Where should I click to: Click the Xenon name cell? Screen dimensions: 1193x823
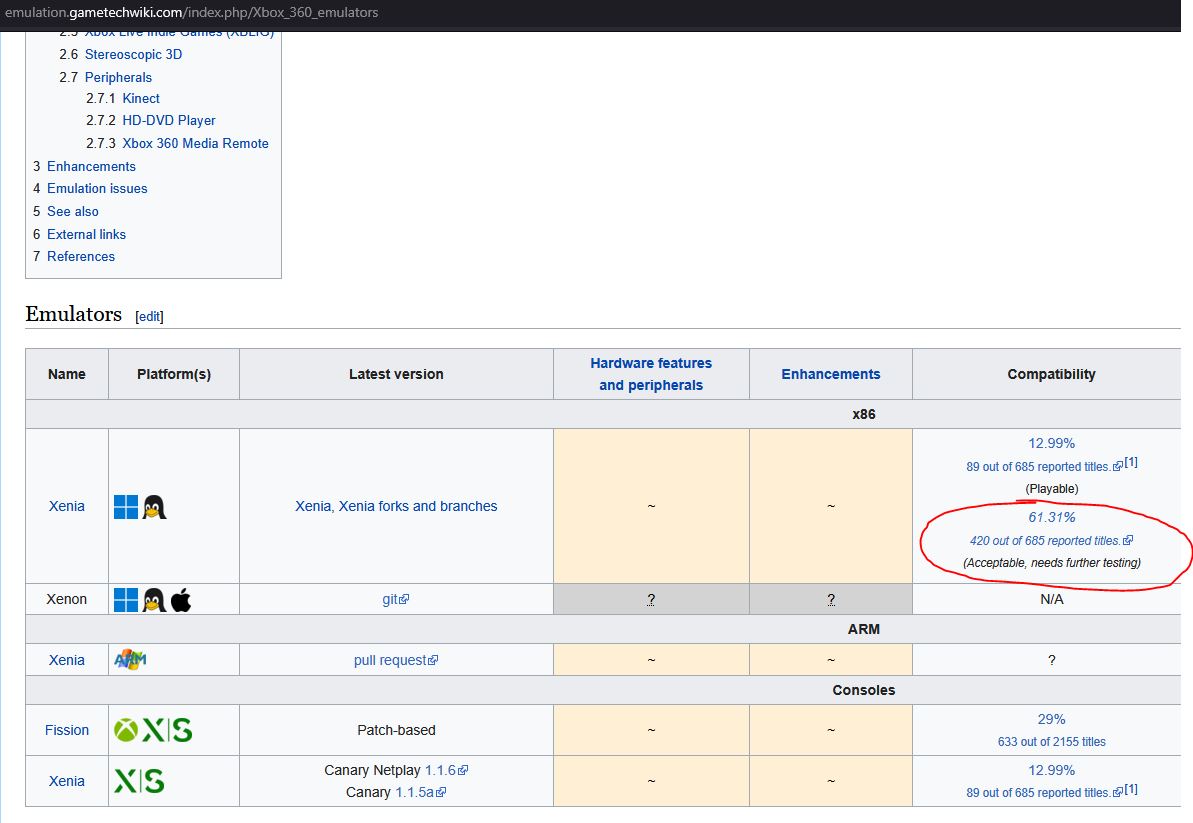coord(67,599)
